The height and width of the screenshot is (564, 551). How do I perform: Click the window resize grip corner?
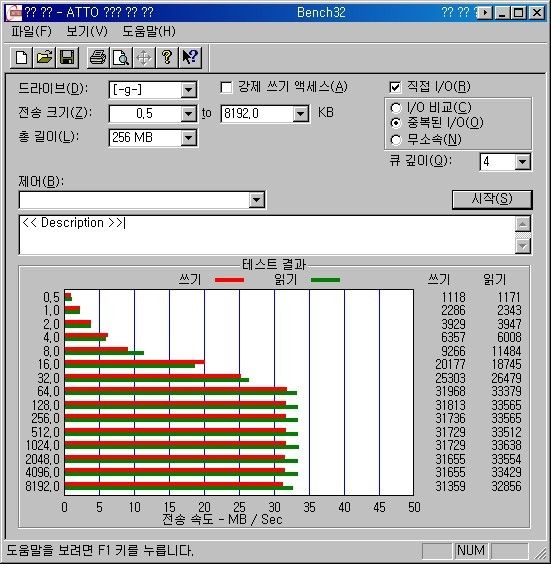541,553
